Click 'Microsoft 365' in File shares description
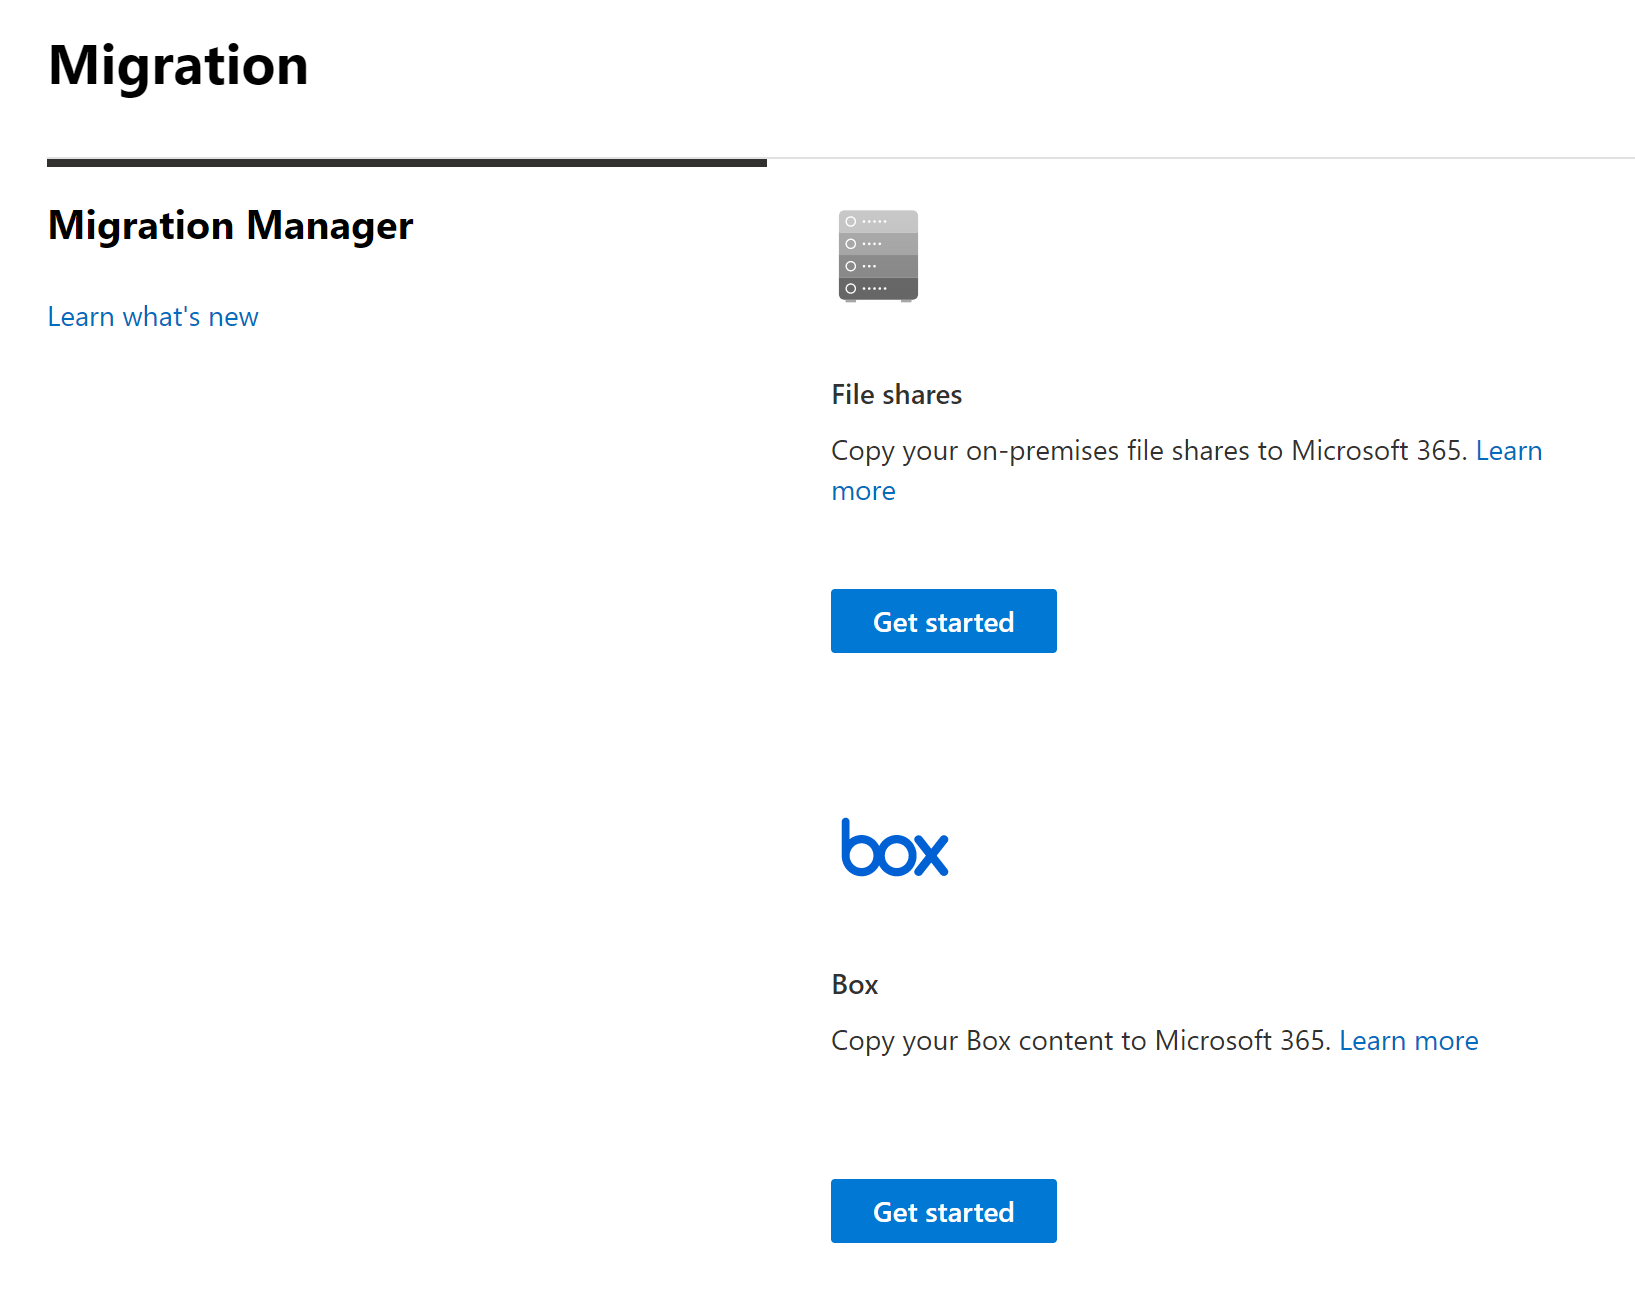The width and height of the screenshot is (1635, 1299). point(1377,451)
